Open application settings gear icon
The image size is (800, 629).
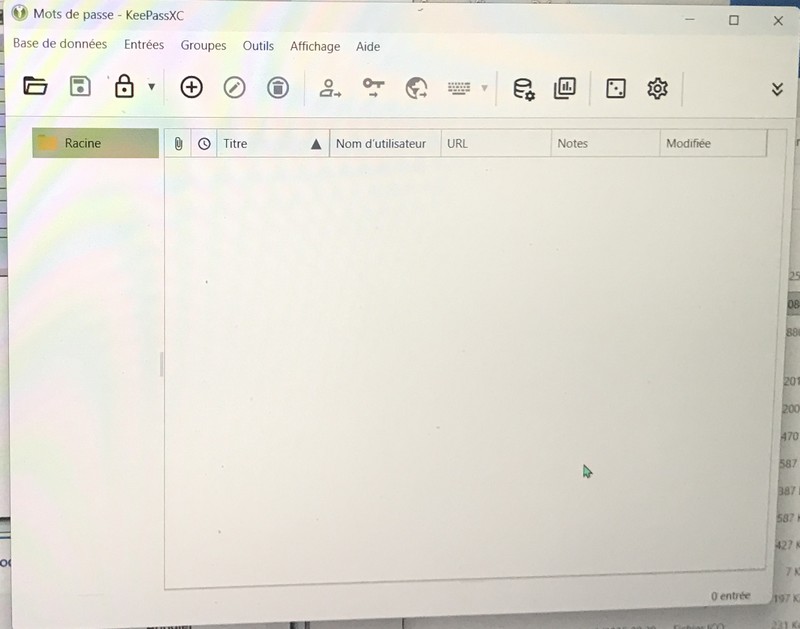pyautogui.click(x=657, y=89)
